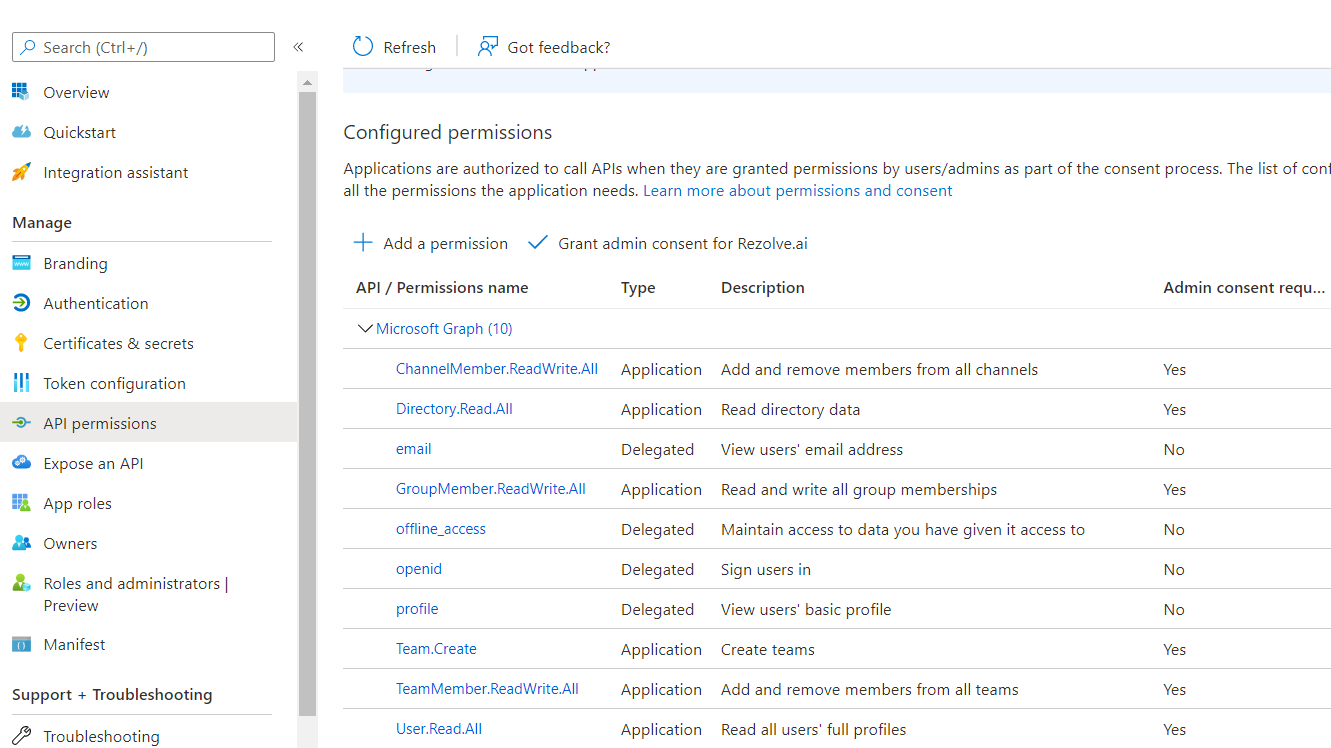Click the sidebar vertical scrollbar thumb
The height and width of the screenshot is (748, 1331).
tap(307, 404)
